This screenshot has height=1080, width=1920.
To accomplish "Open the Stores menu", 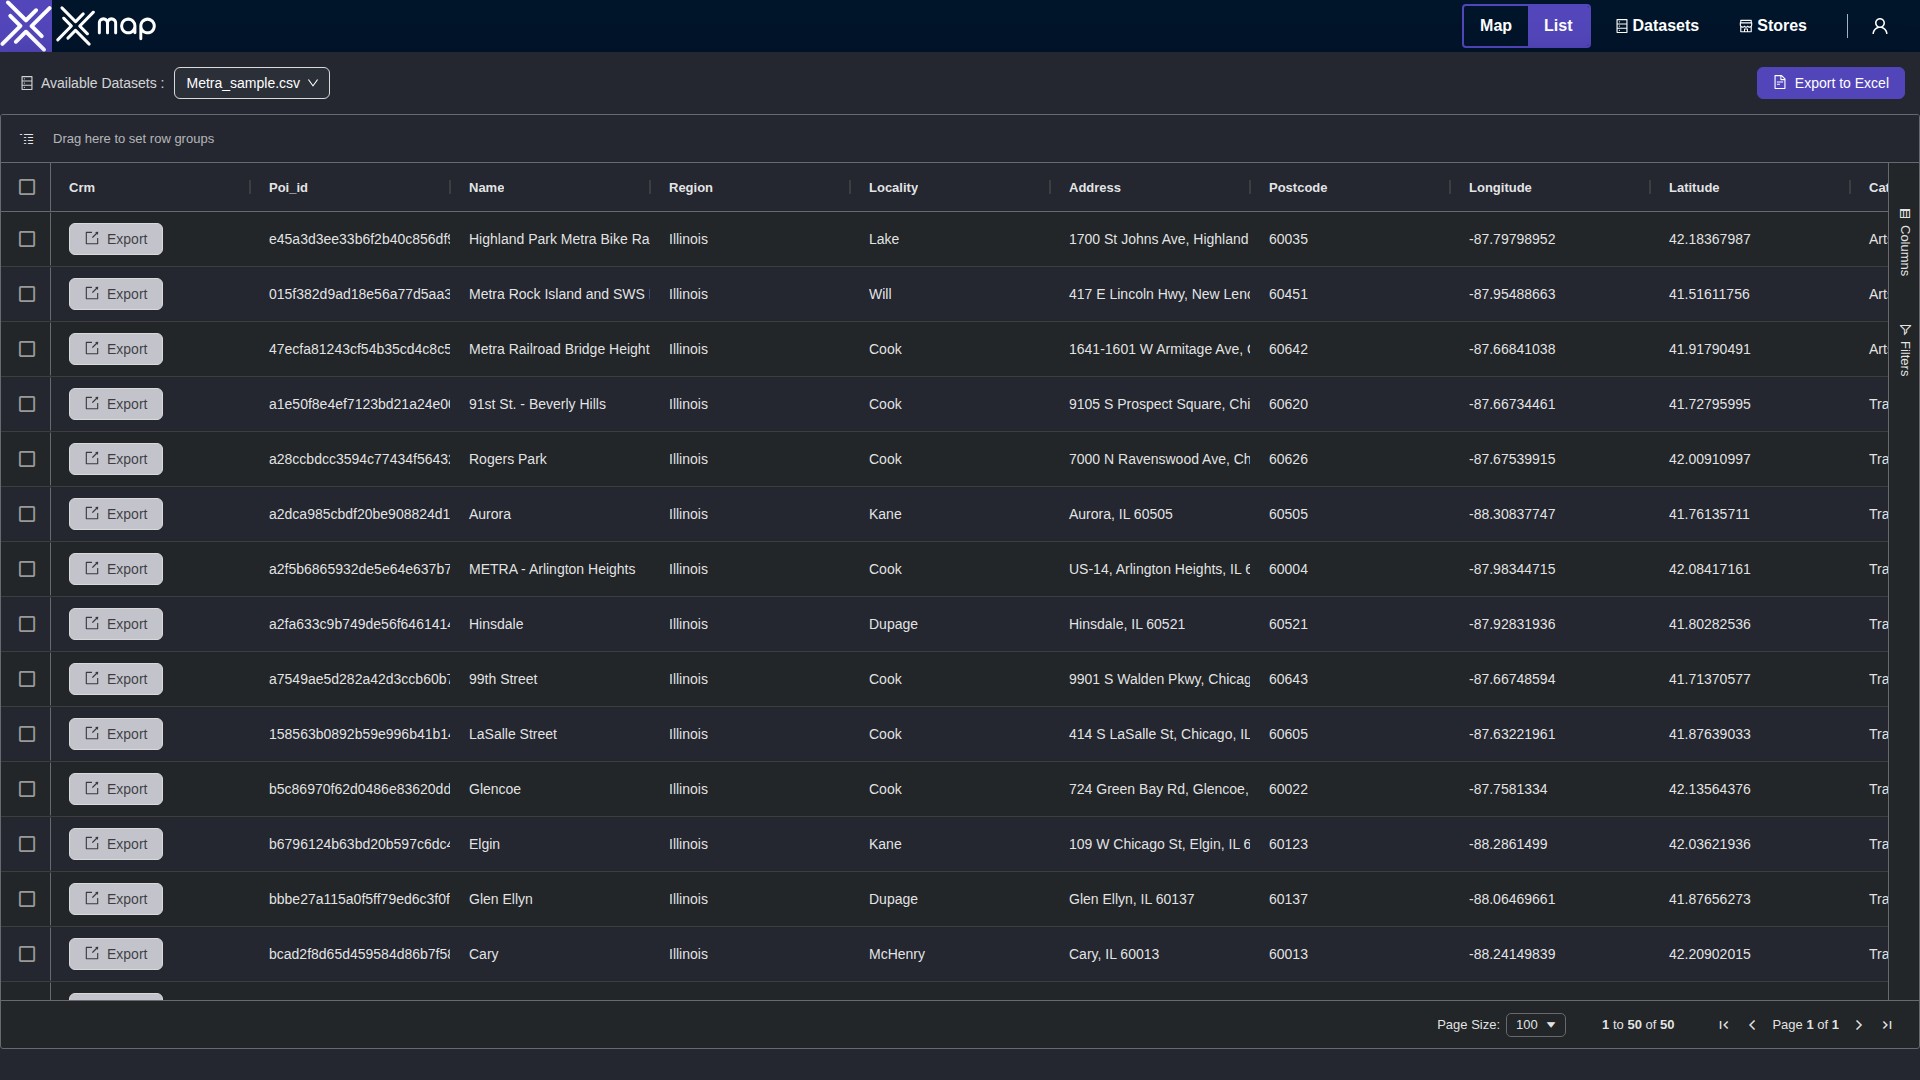I will pyautogui.click(x=1773, y=26).
